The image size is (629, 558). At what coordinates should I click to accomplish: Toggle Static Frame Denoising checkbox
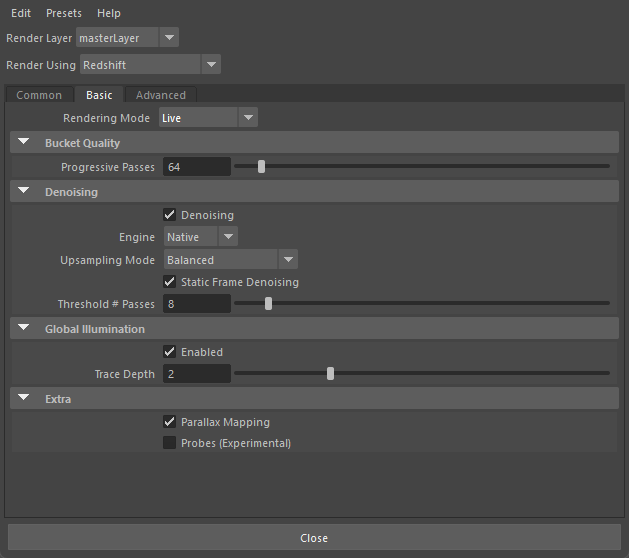(x=170, y=282)
